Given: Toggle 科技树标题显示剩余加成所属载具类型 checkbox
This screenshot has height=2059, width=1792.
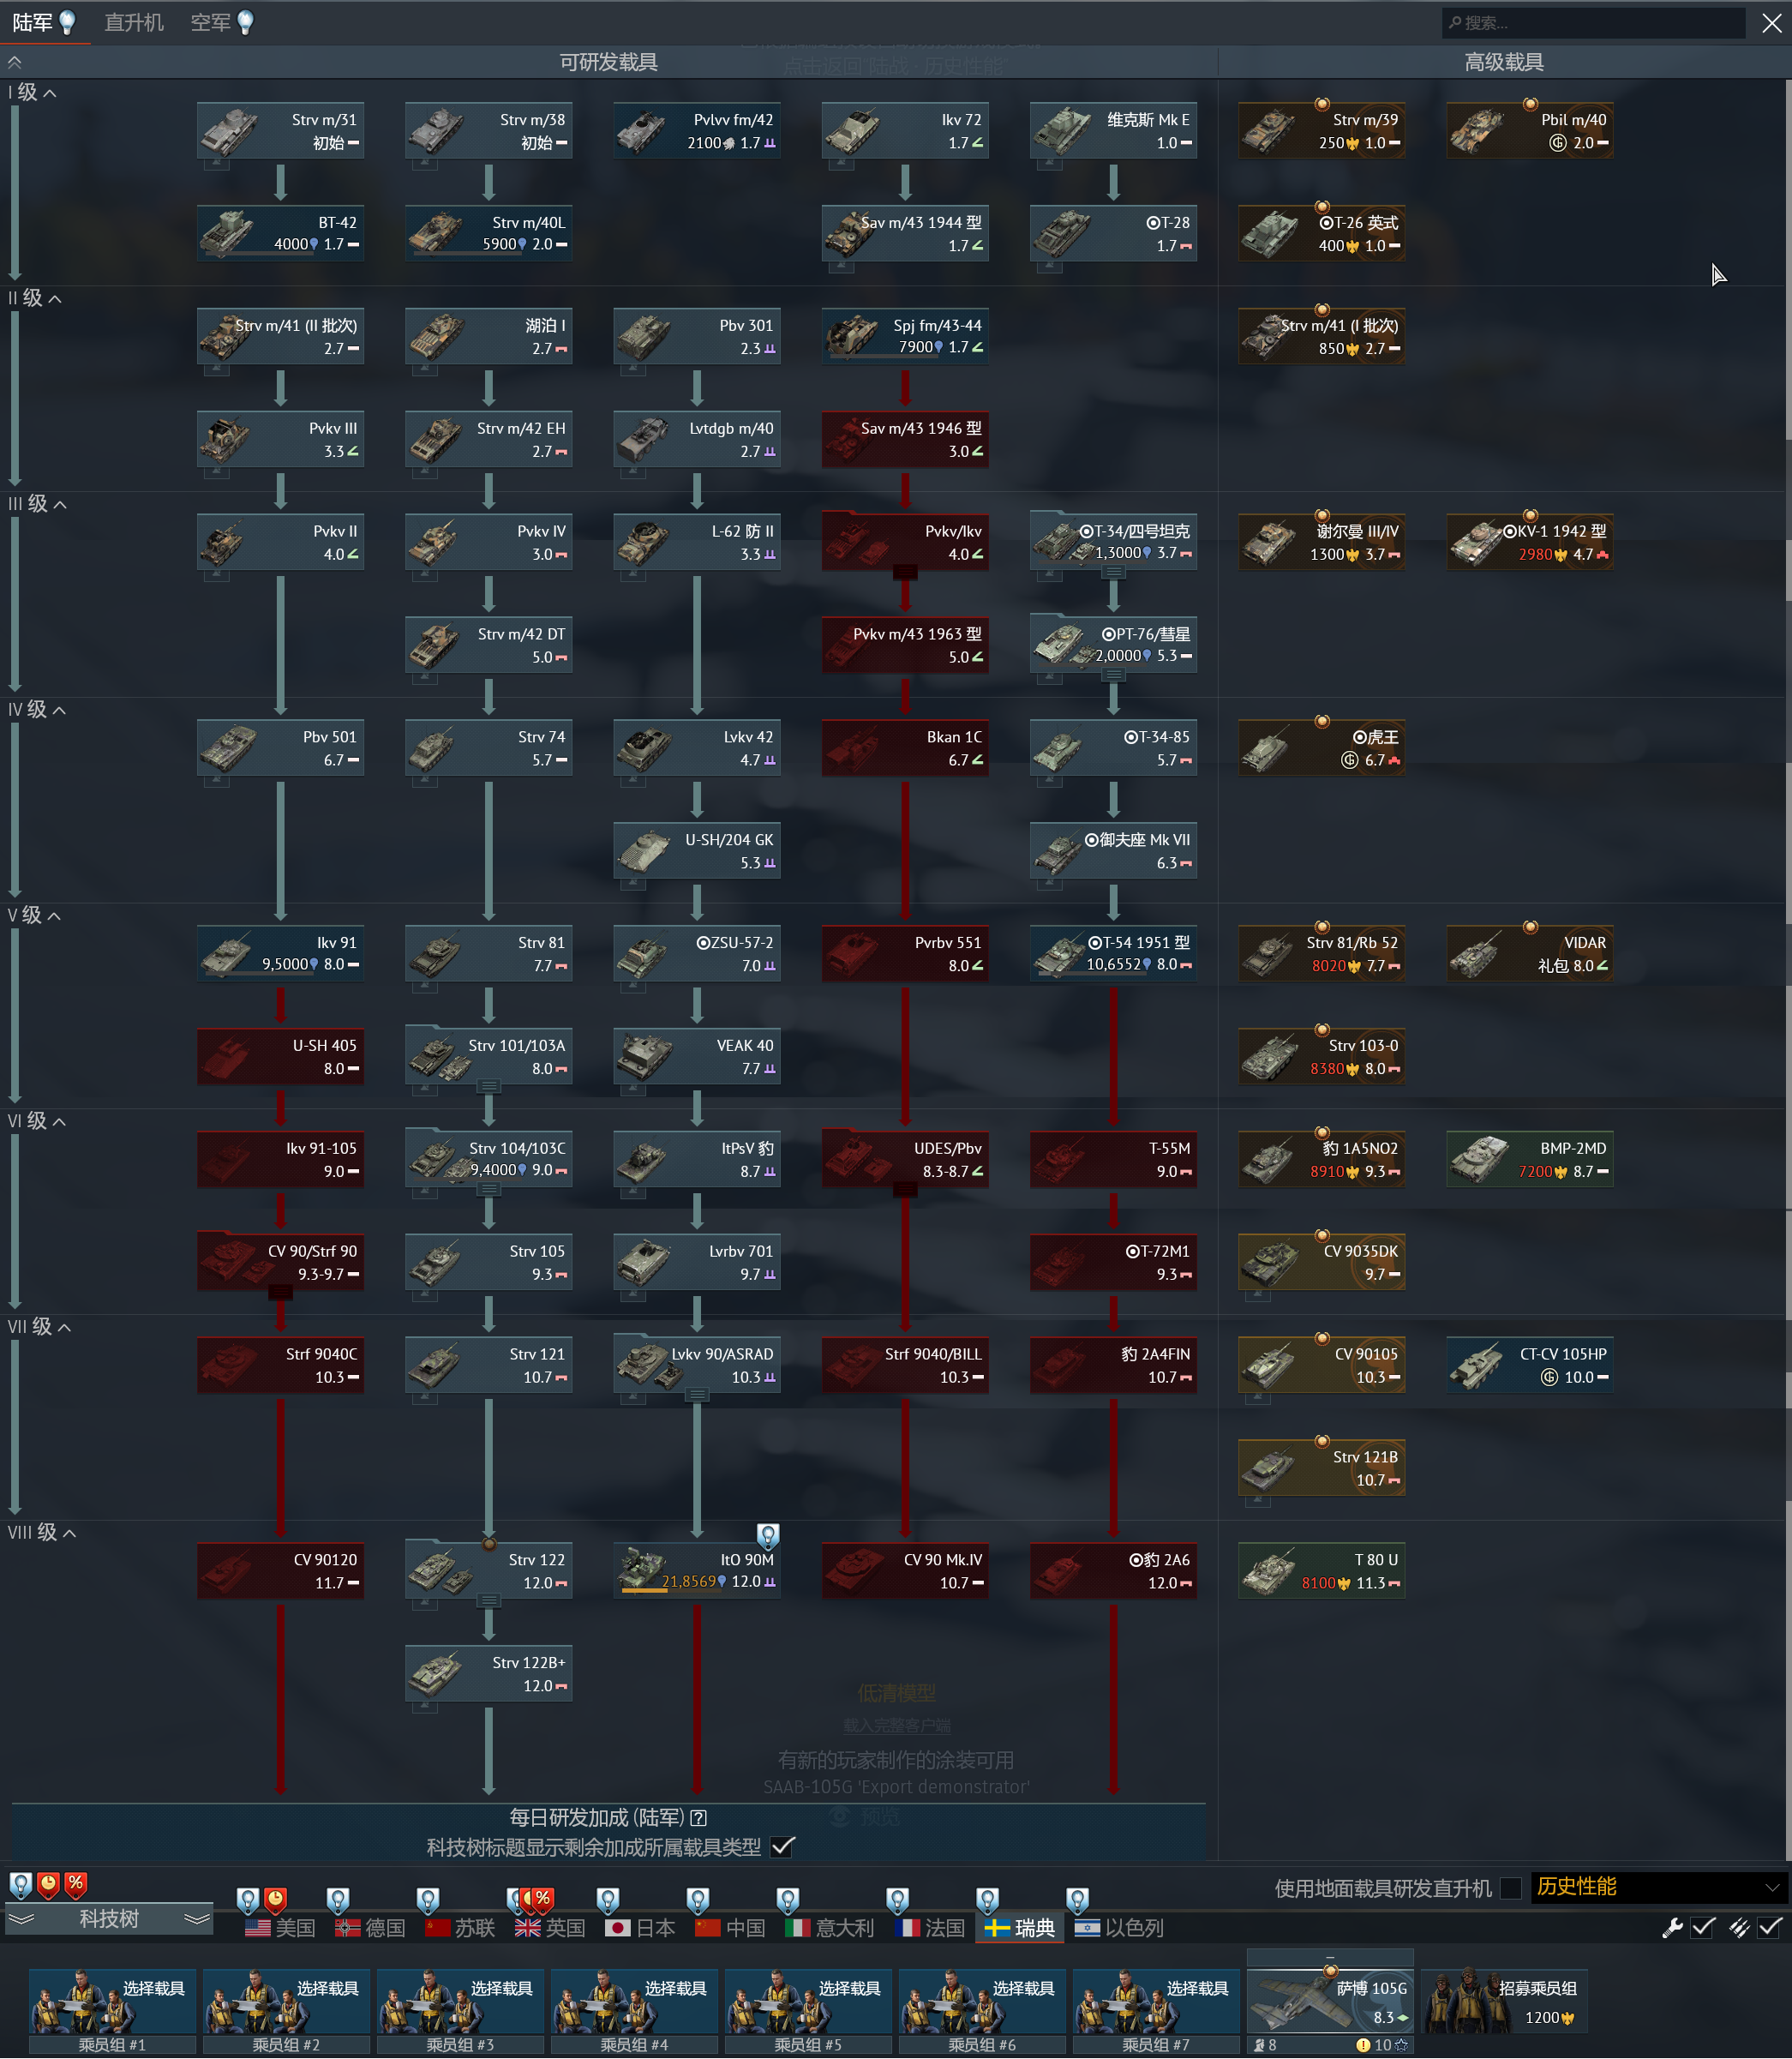Looking at the screenshot, I should [x=783, y=1847].
